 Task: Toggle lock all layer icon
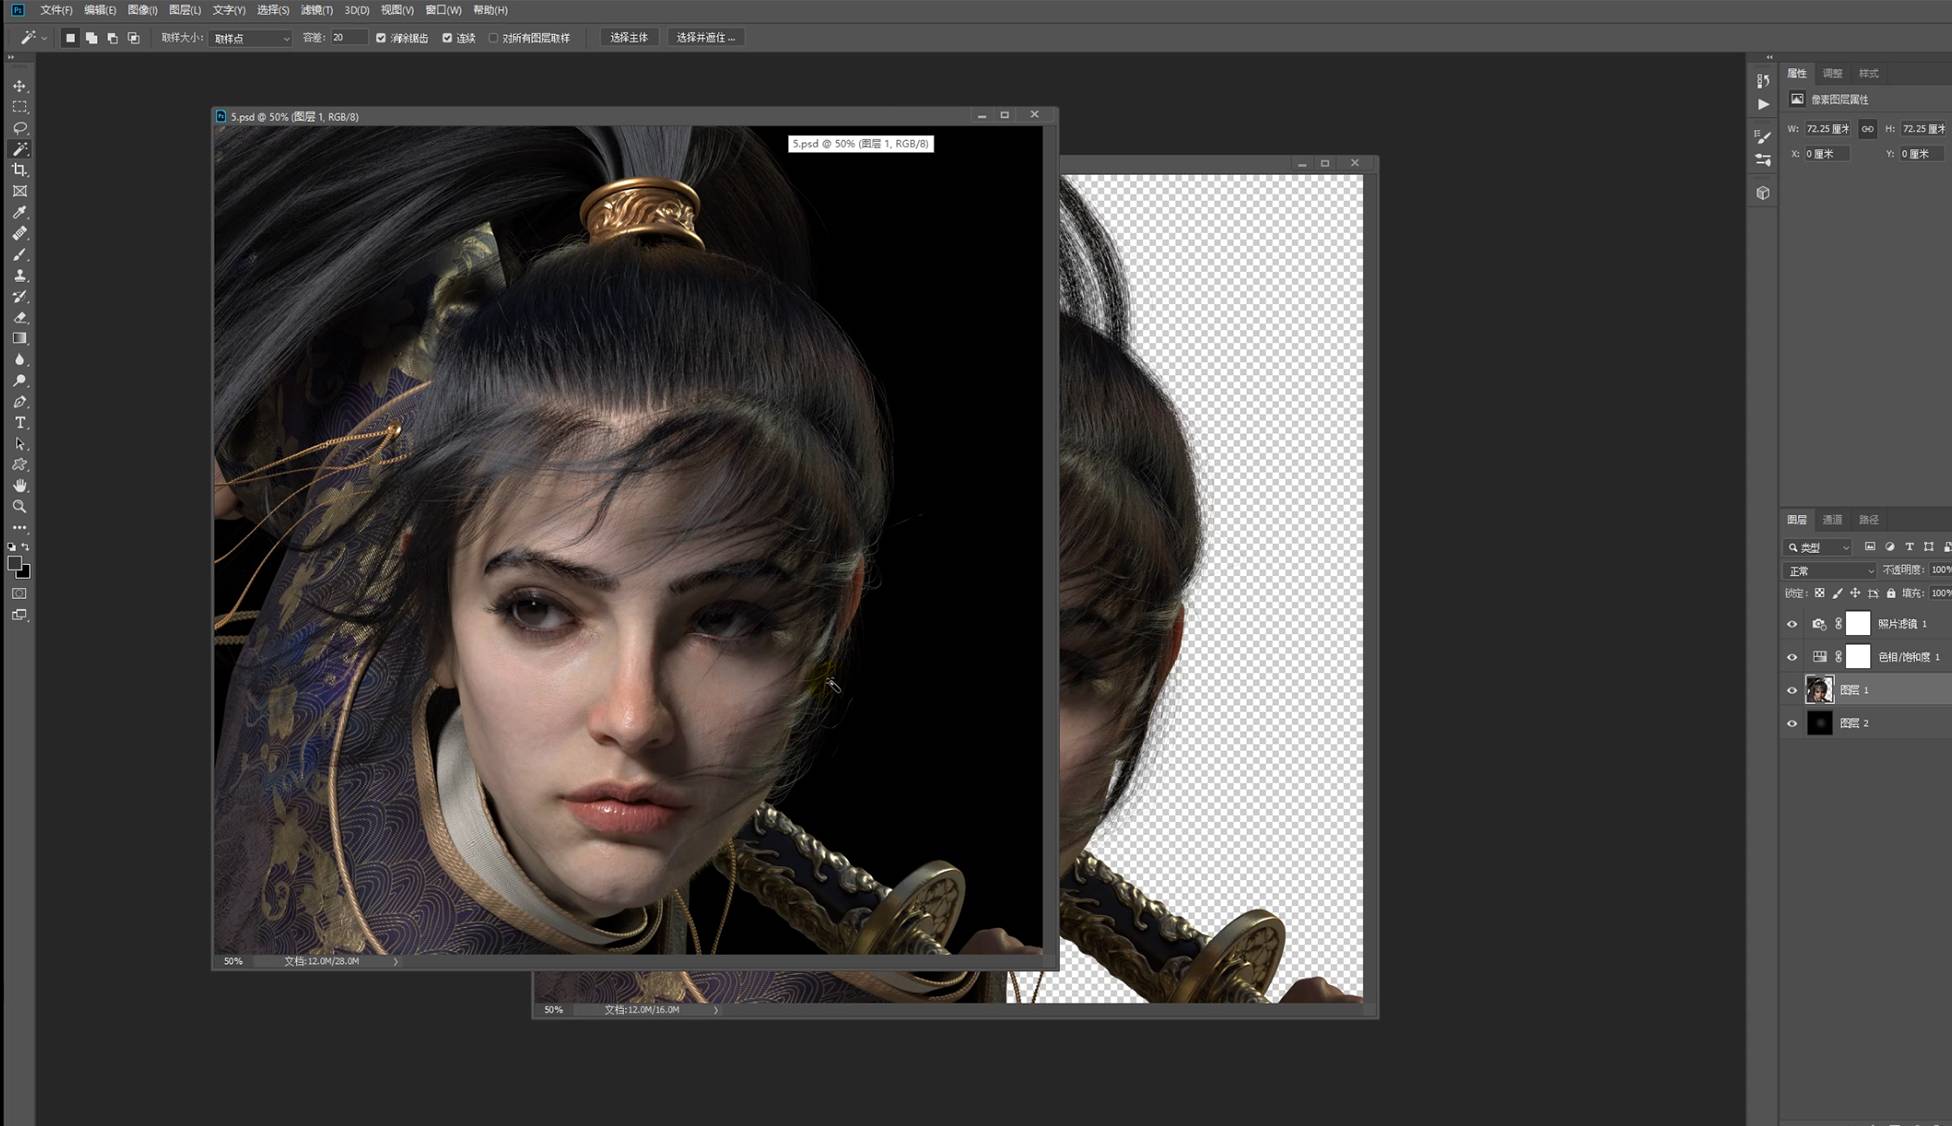click(1891, 593)
